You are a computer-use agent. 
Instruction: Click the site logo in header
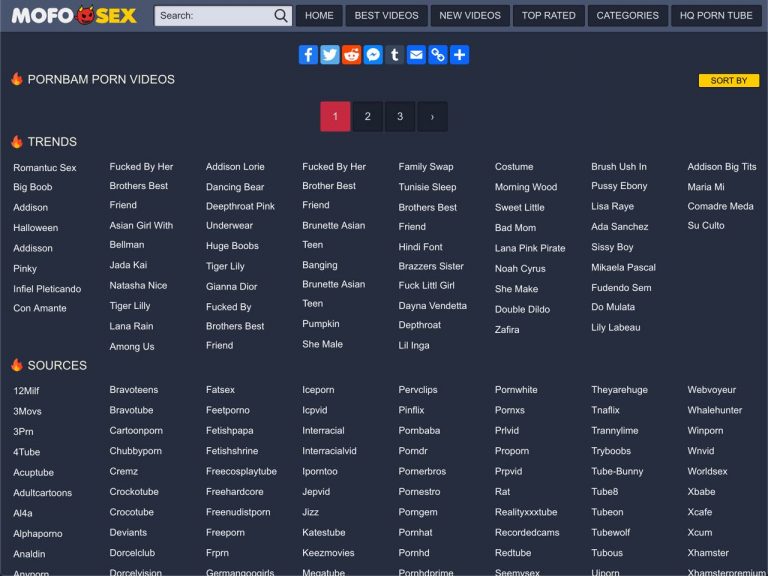pos(74,16)
